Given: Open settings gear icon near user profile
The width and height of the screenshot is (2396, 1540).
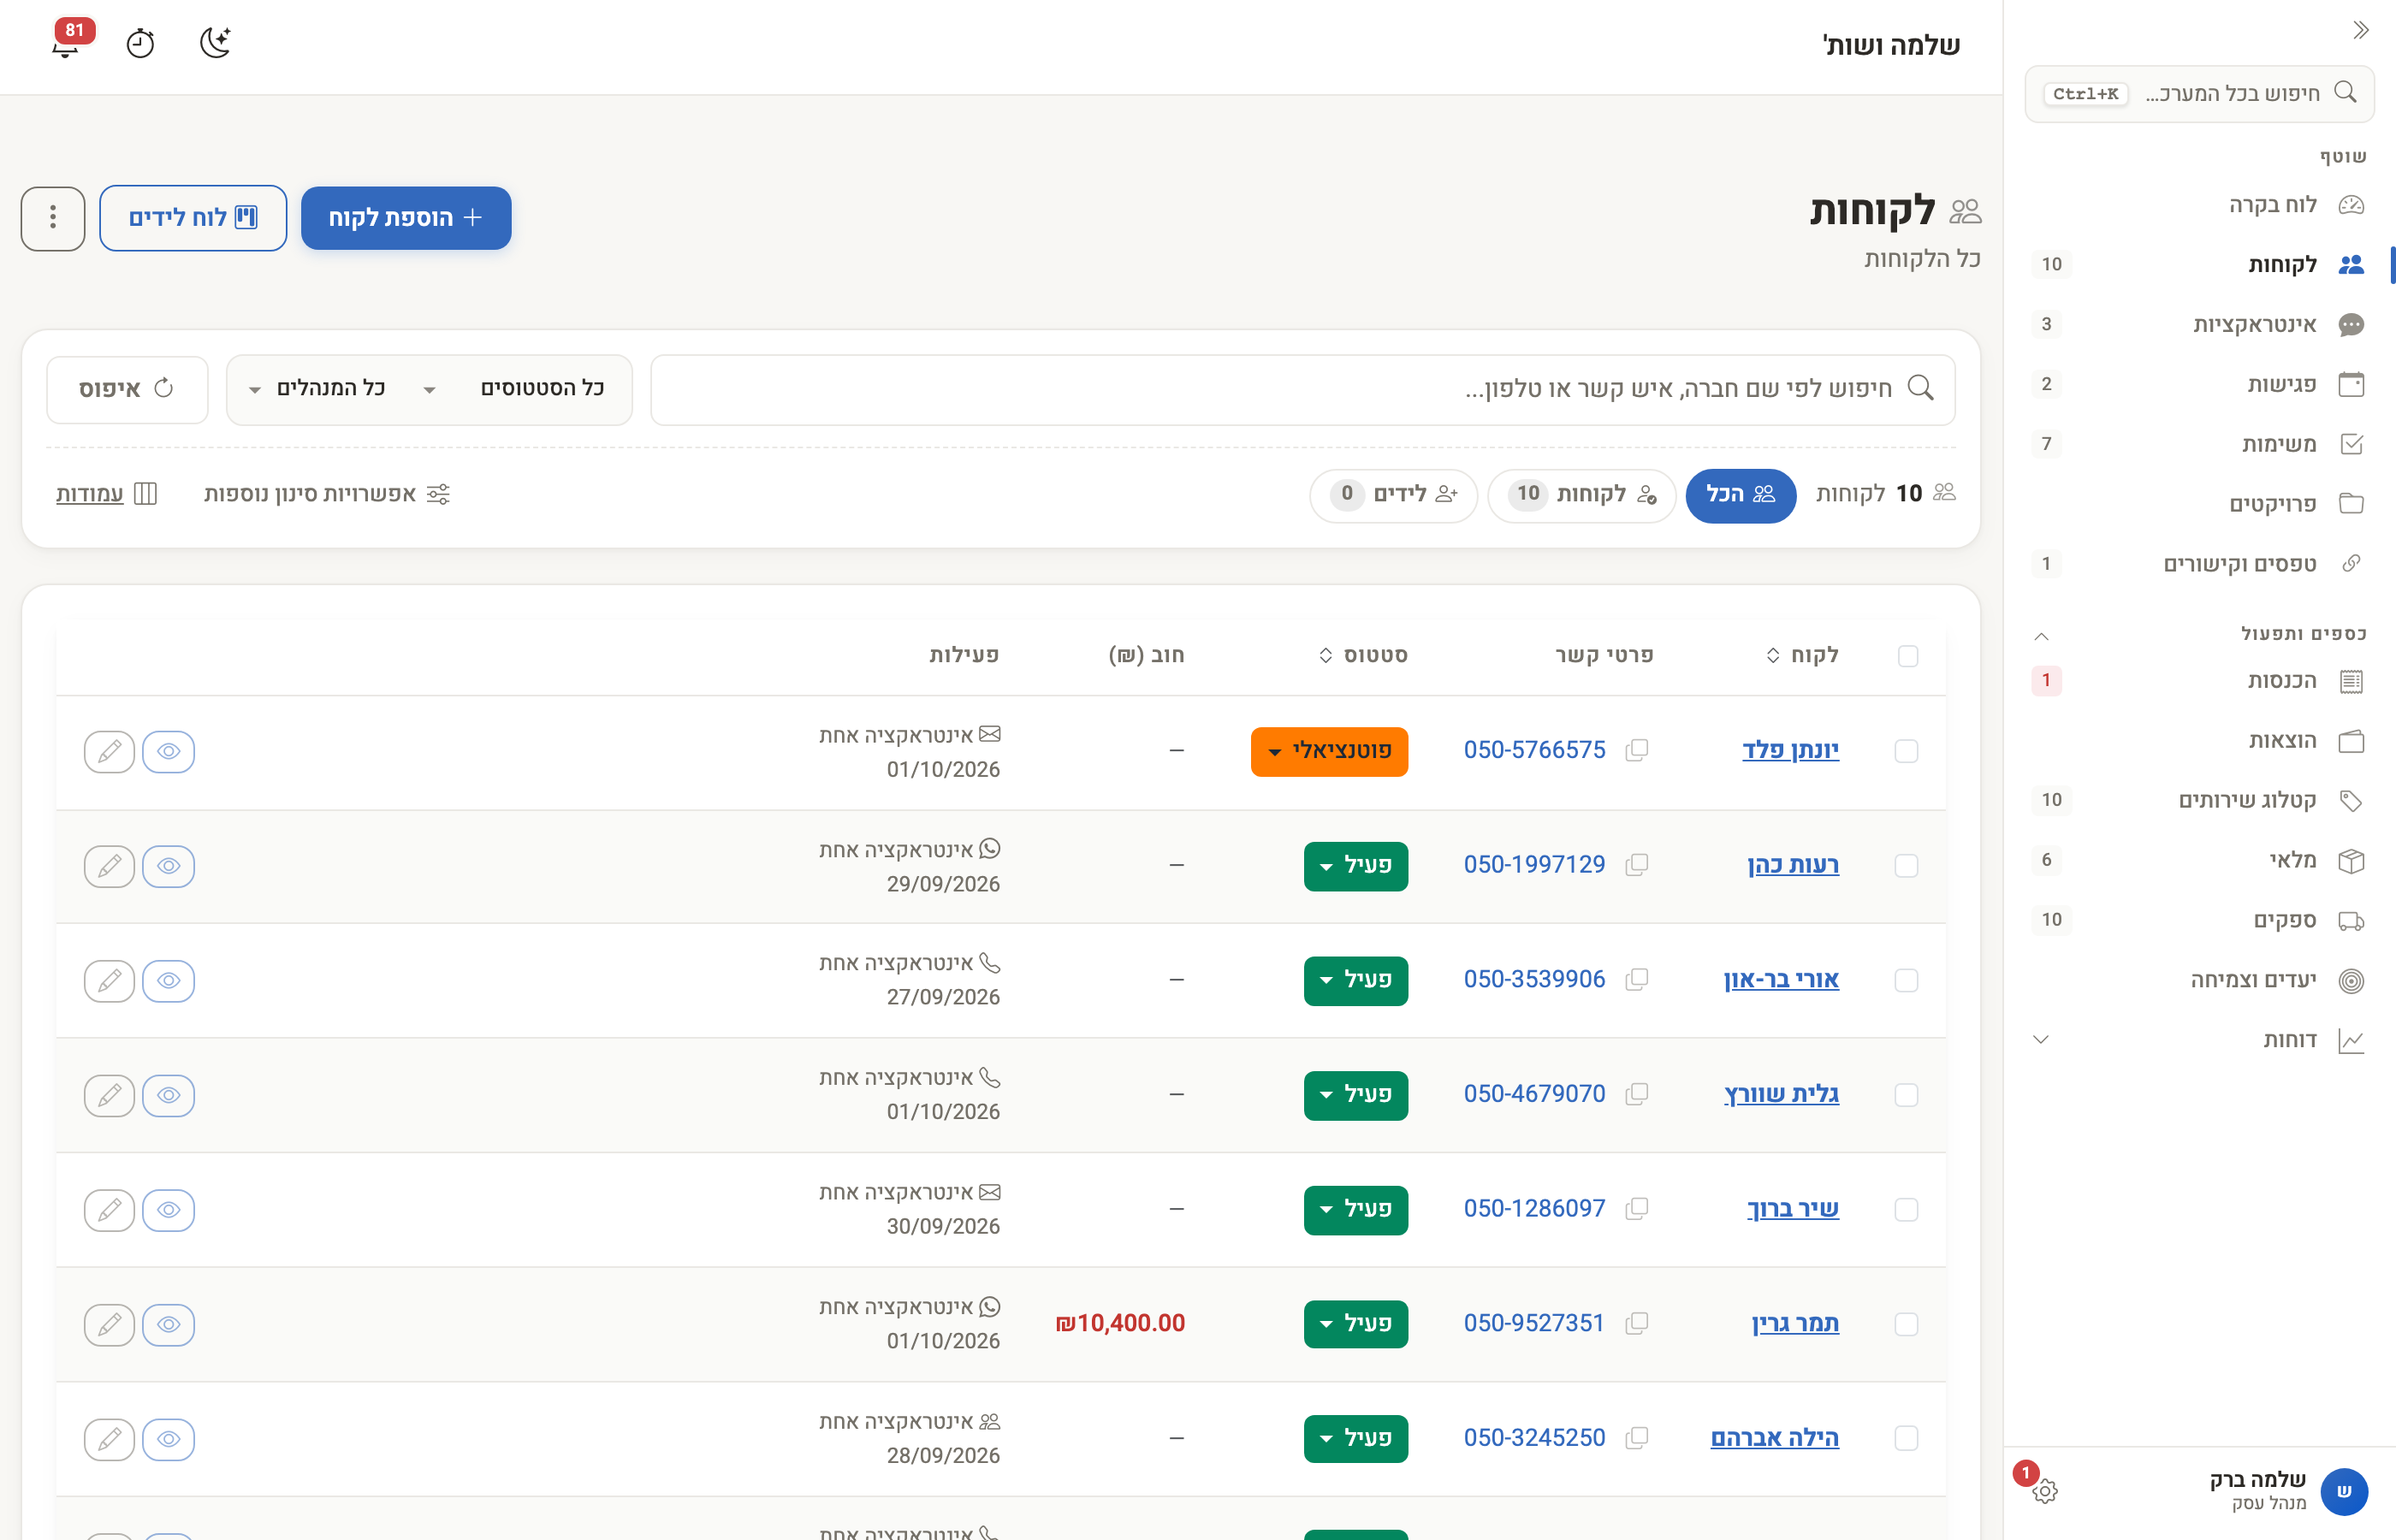Looking at the screenshot, I should point(2044,1491).
